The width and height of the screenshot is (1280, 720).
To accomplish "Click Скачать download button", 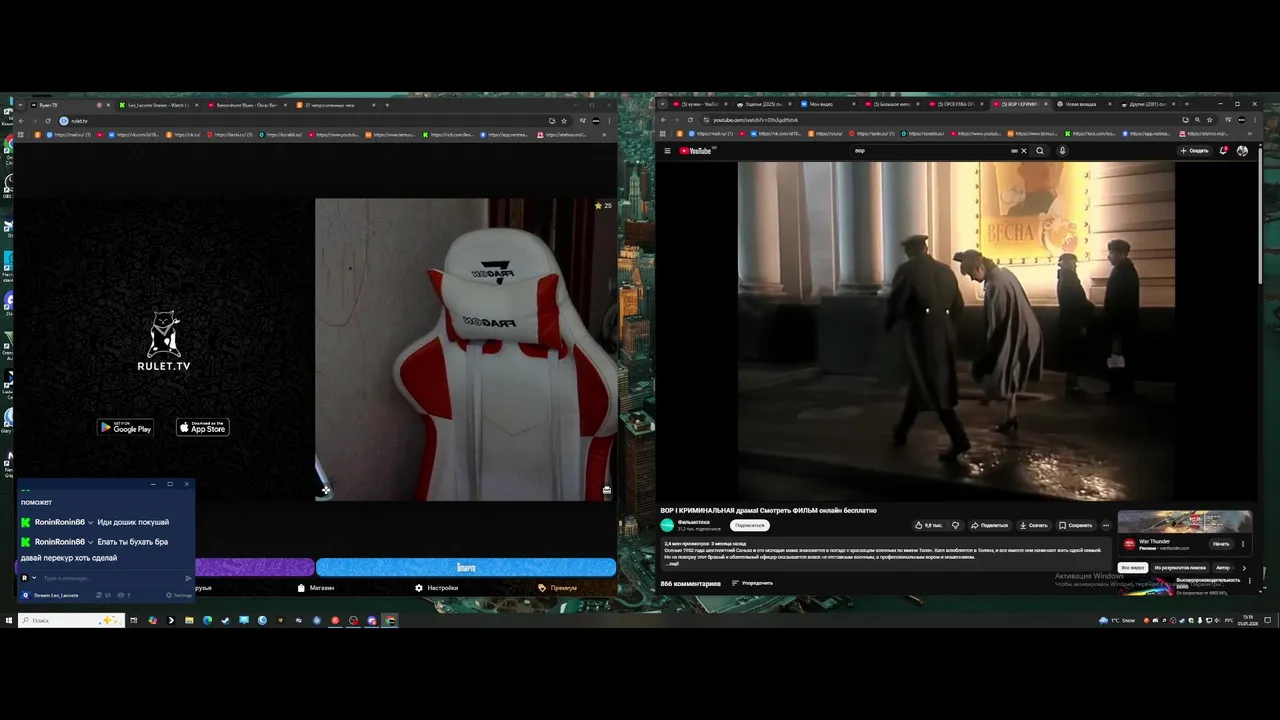I will point(1034,525).
